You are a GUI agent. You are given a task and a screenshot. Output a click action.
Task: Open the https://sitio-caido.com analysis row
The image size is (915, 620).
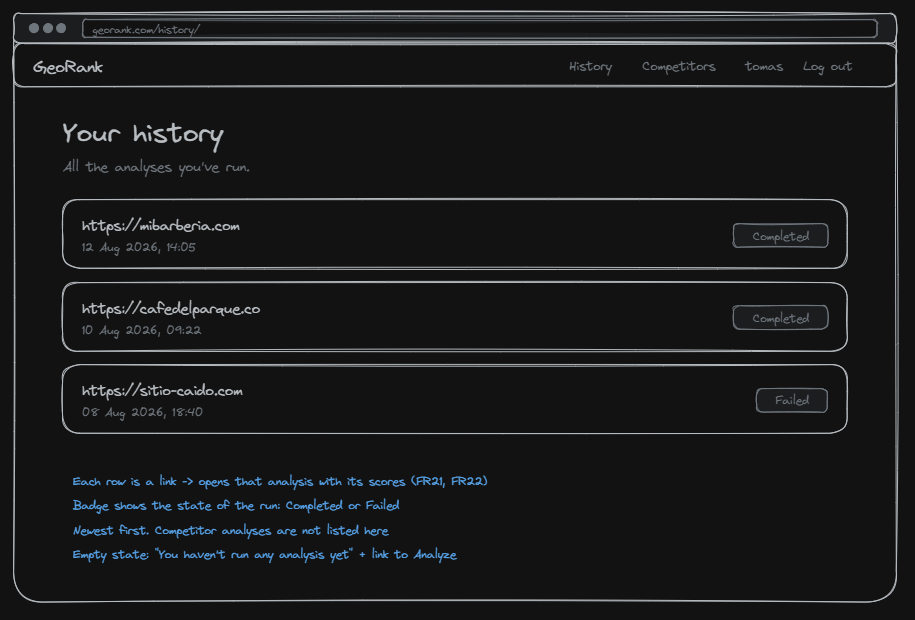tap(455, 399)
